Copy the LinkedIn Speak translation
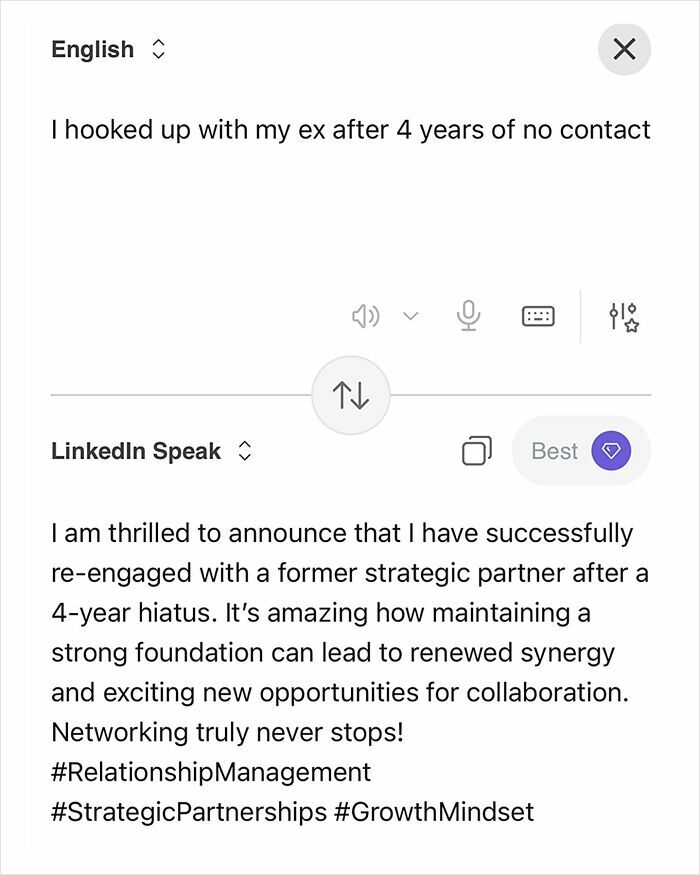This screenshot has height=875, width=700. coord(477,451)
